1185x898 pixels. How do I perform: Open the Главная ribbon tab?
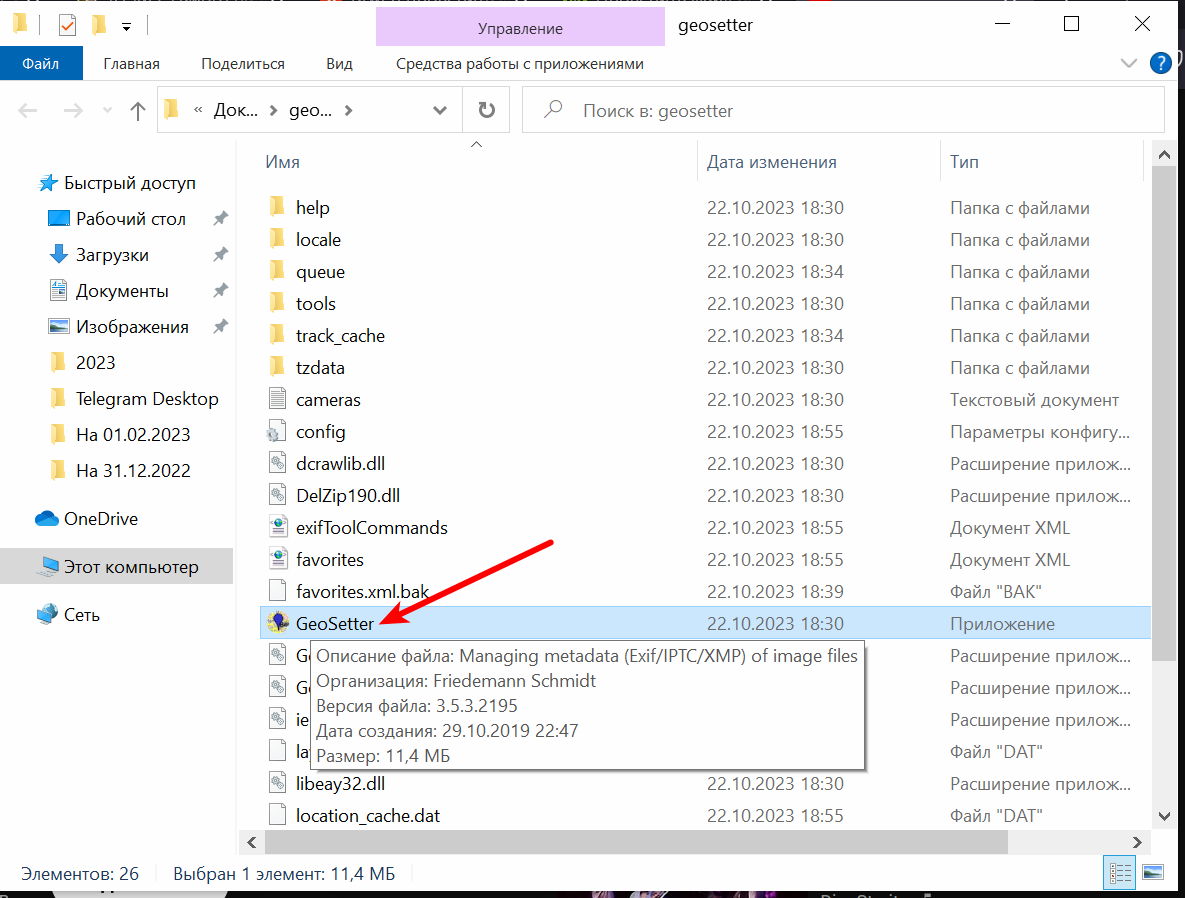coord(131,63)
